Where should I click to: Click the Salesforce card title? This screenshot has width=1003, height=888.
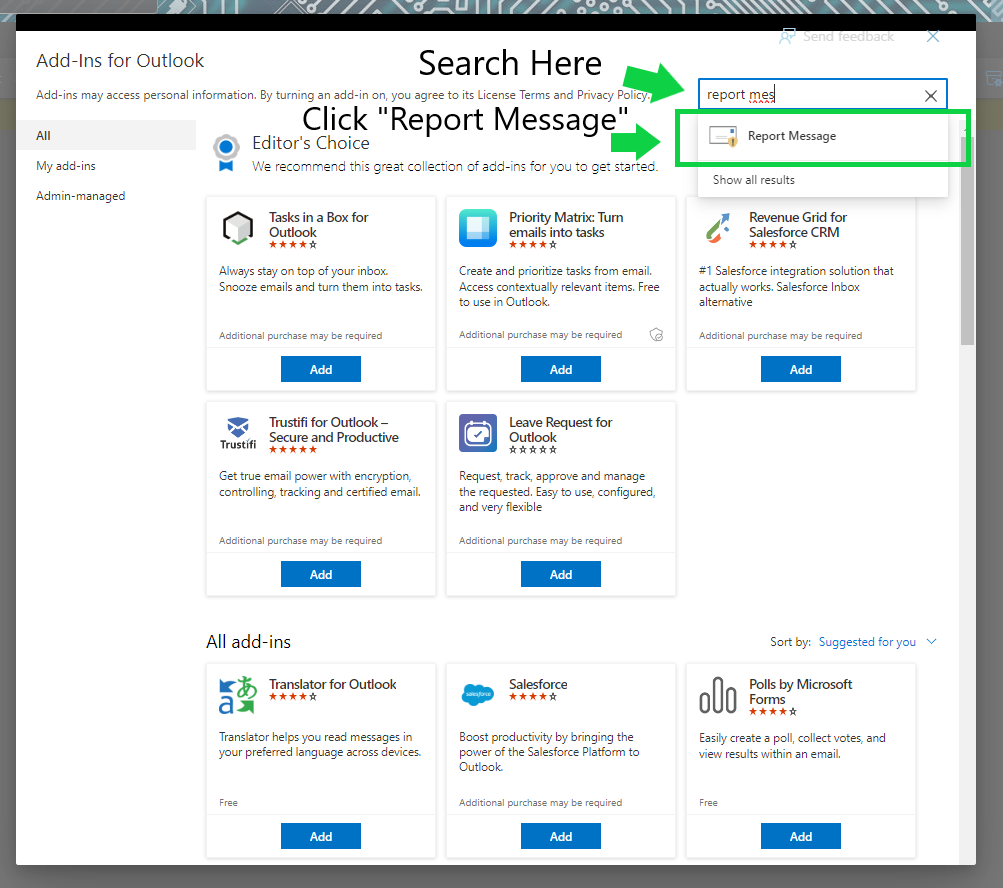pos(538,684)
